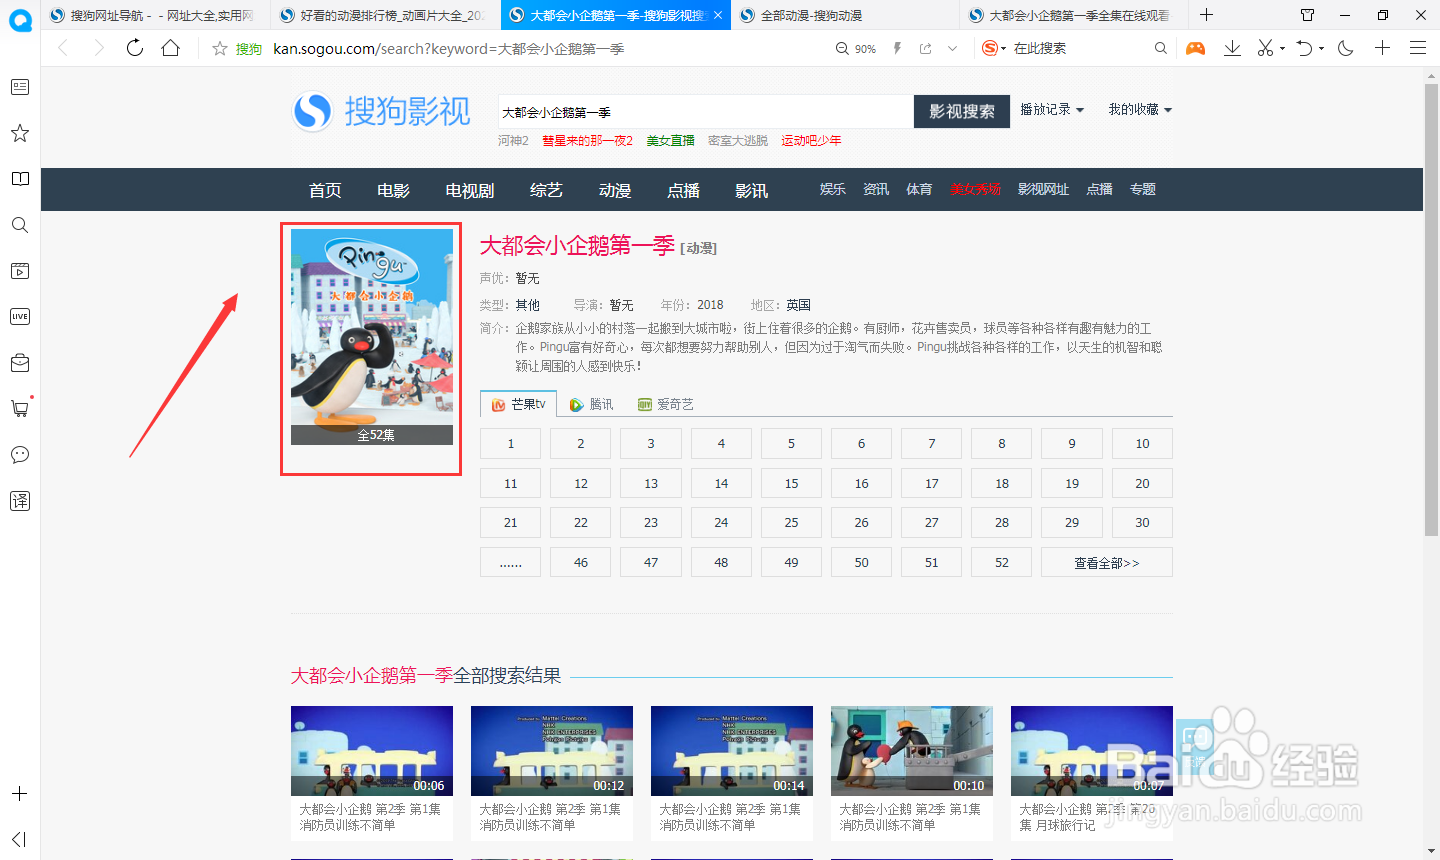Open the 美女秀场 nav link
The width and height of the screenshot is (1440, 860).
(x=975, y=189)
